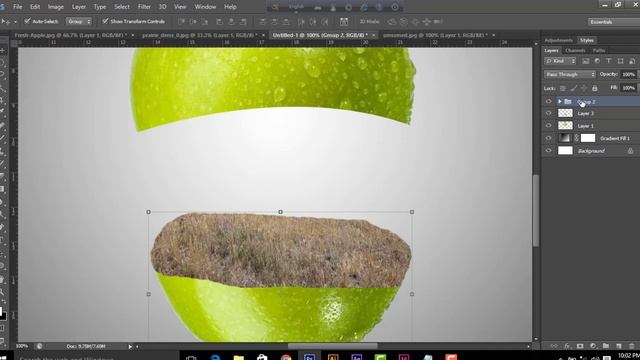Toggle the Auto-Select checkbox

(x=27, y=21)
